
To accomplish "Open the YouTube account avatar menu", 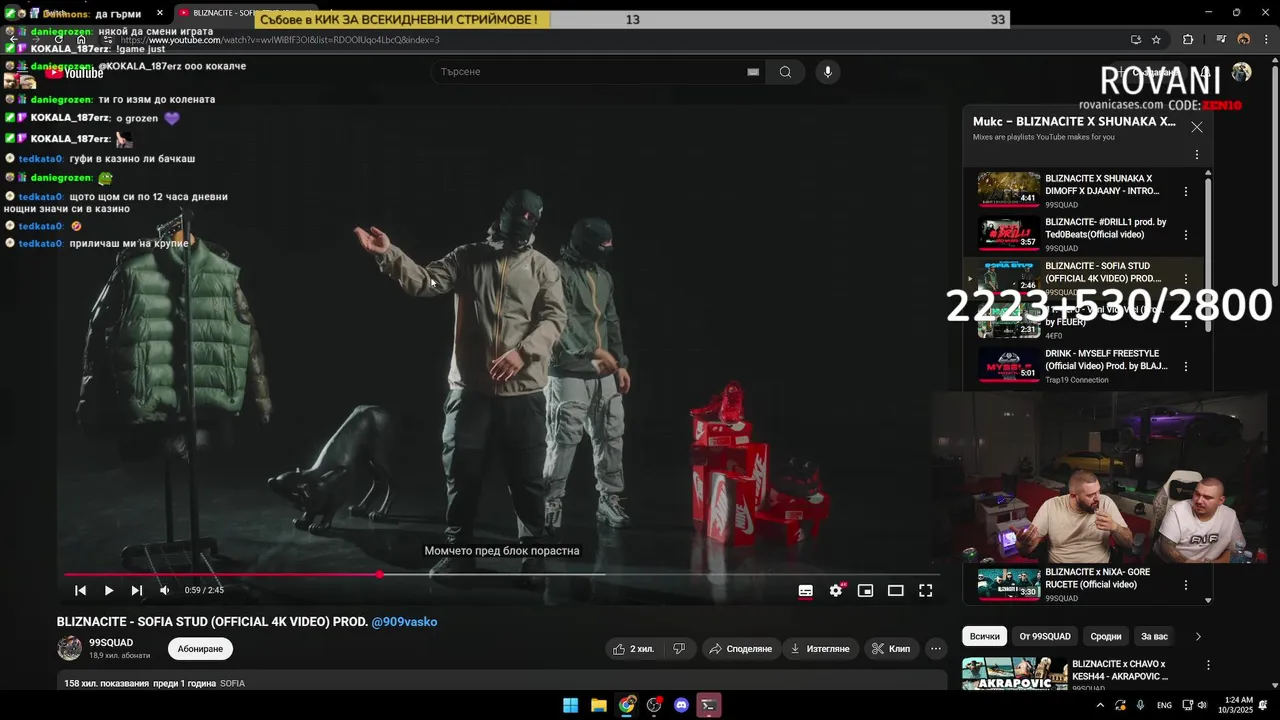I will 1241,72.
